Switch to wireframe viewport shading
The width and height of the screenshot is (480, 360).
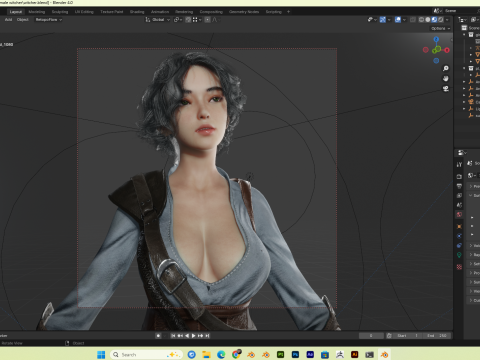(422, 20)
